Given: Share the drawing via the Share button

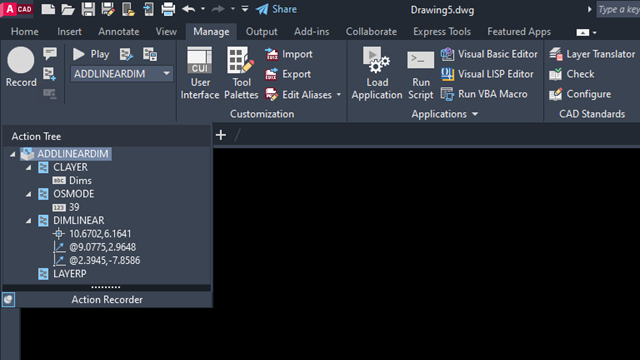Looking at the screenshot, I should [276, 9].
